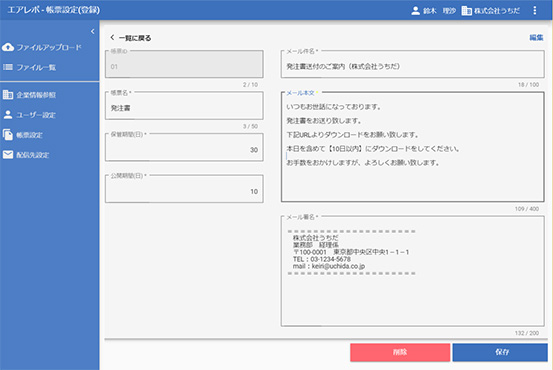Screen dimensions: 553x370
Task: Click signature address line 〒100-0001
Action: click(351, 252)
